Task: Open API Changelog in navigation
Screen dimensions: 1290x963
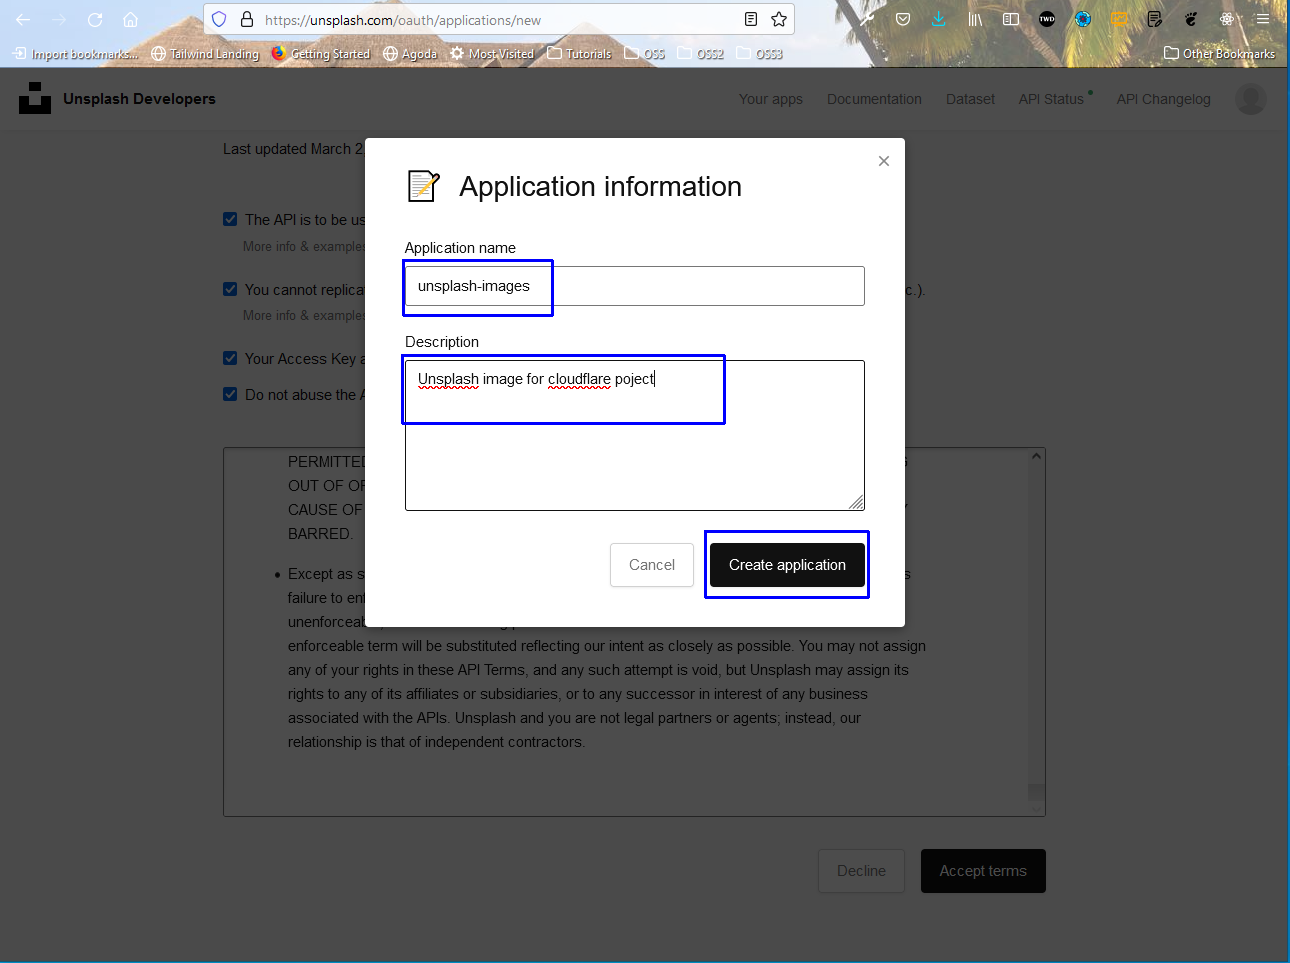Action: [x=1163, y=99]
